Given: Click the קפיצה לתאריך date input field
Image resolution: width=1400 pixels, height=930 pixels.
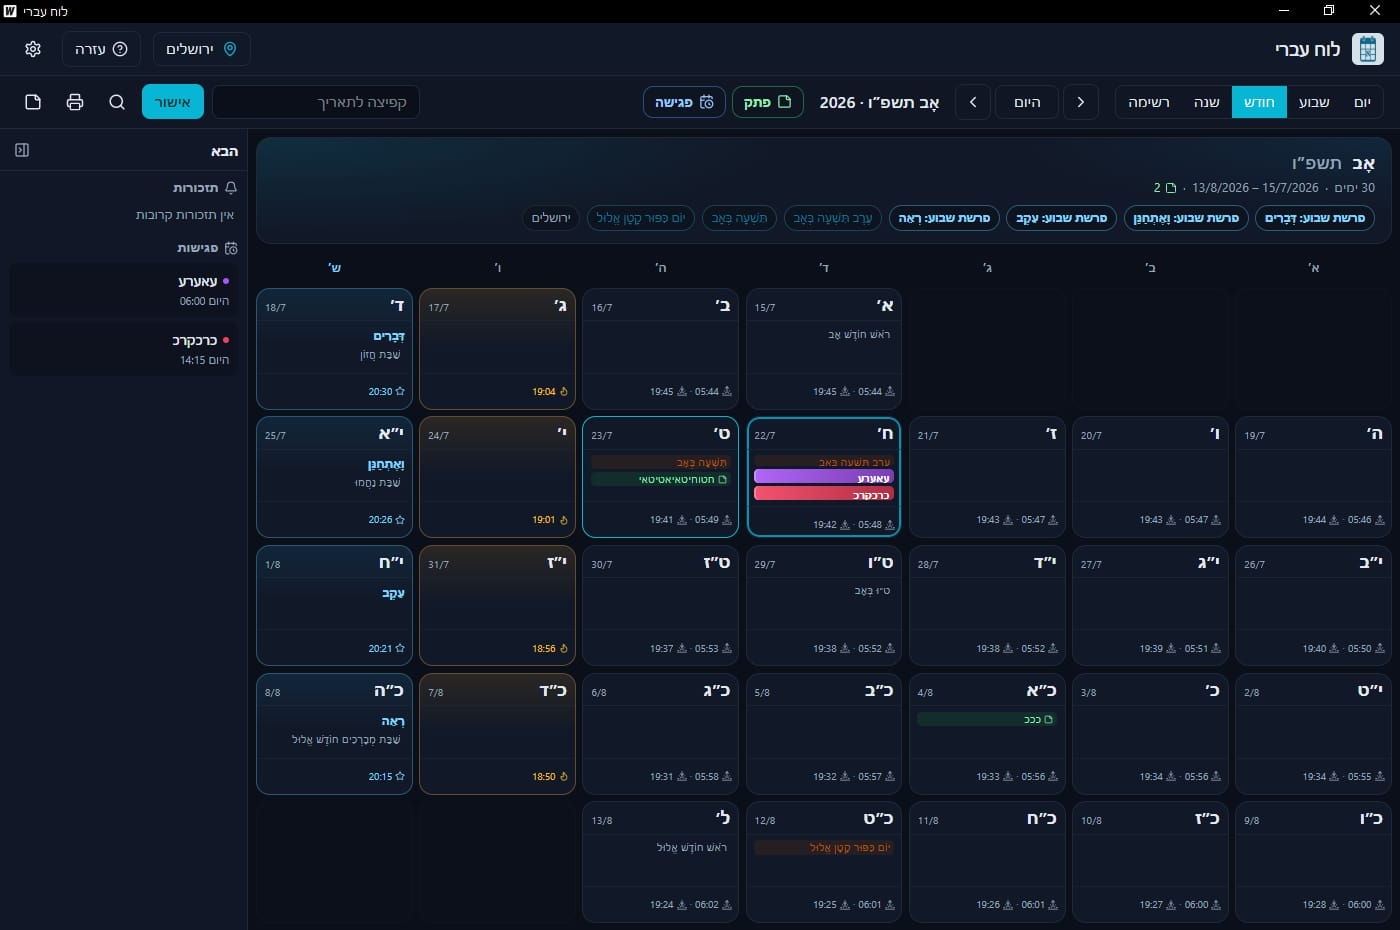Looking at the screenshot, I should click(316, 102).
